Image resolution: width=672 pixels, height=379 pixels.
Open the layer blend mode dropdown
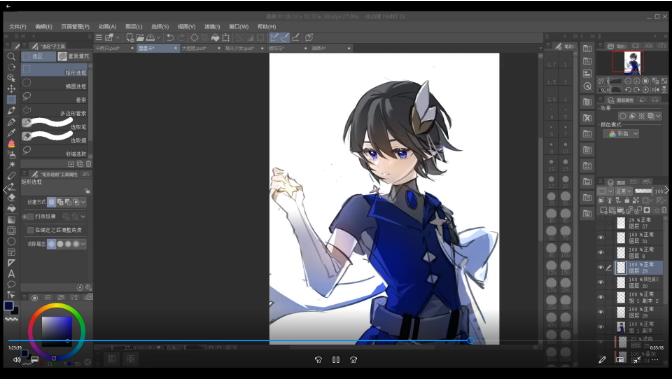point(624,191)
